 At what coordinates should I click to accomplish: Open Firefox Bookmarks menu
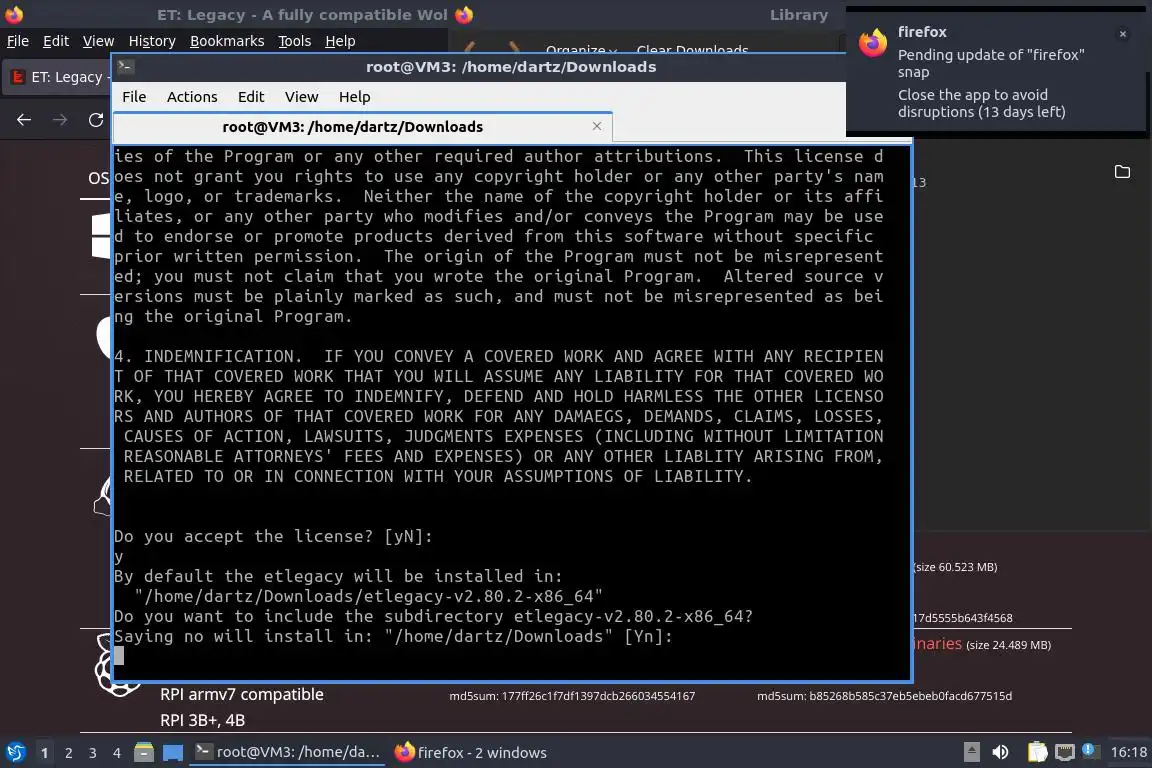pos(227,41)
